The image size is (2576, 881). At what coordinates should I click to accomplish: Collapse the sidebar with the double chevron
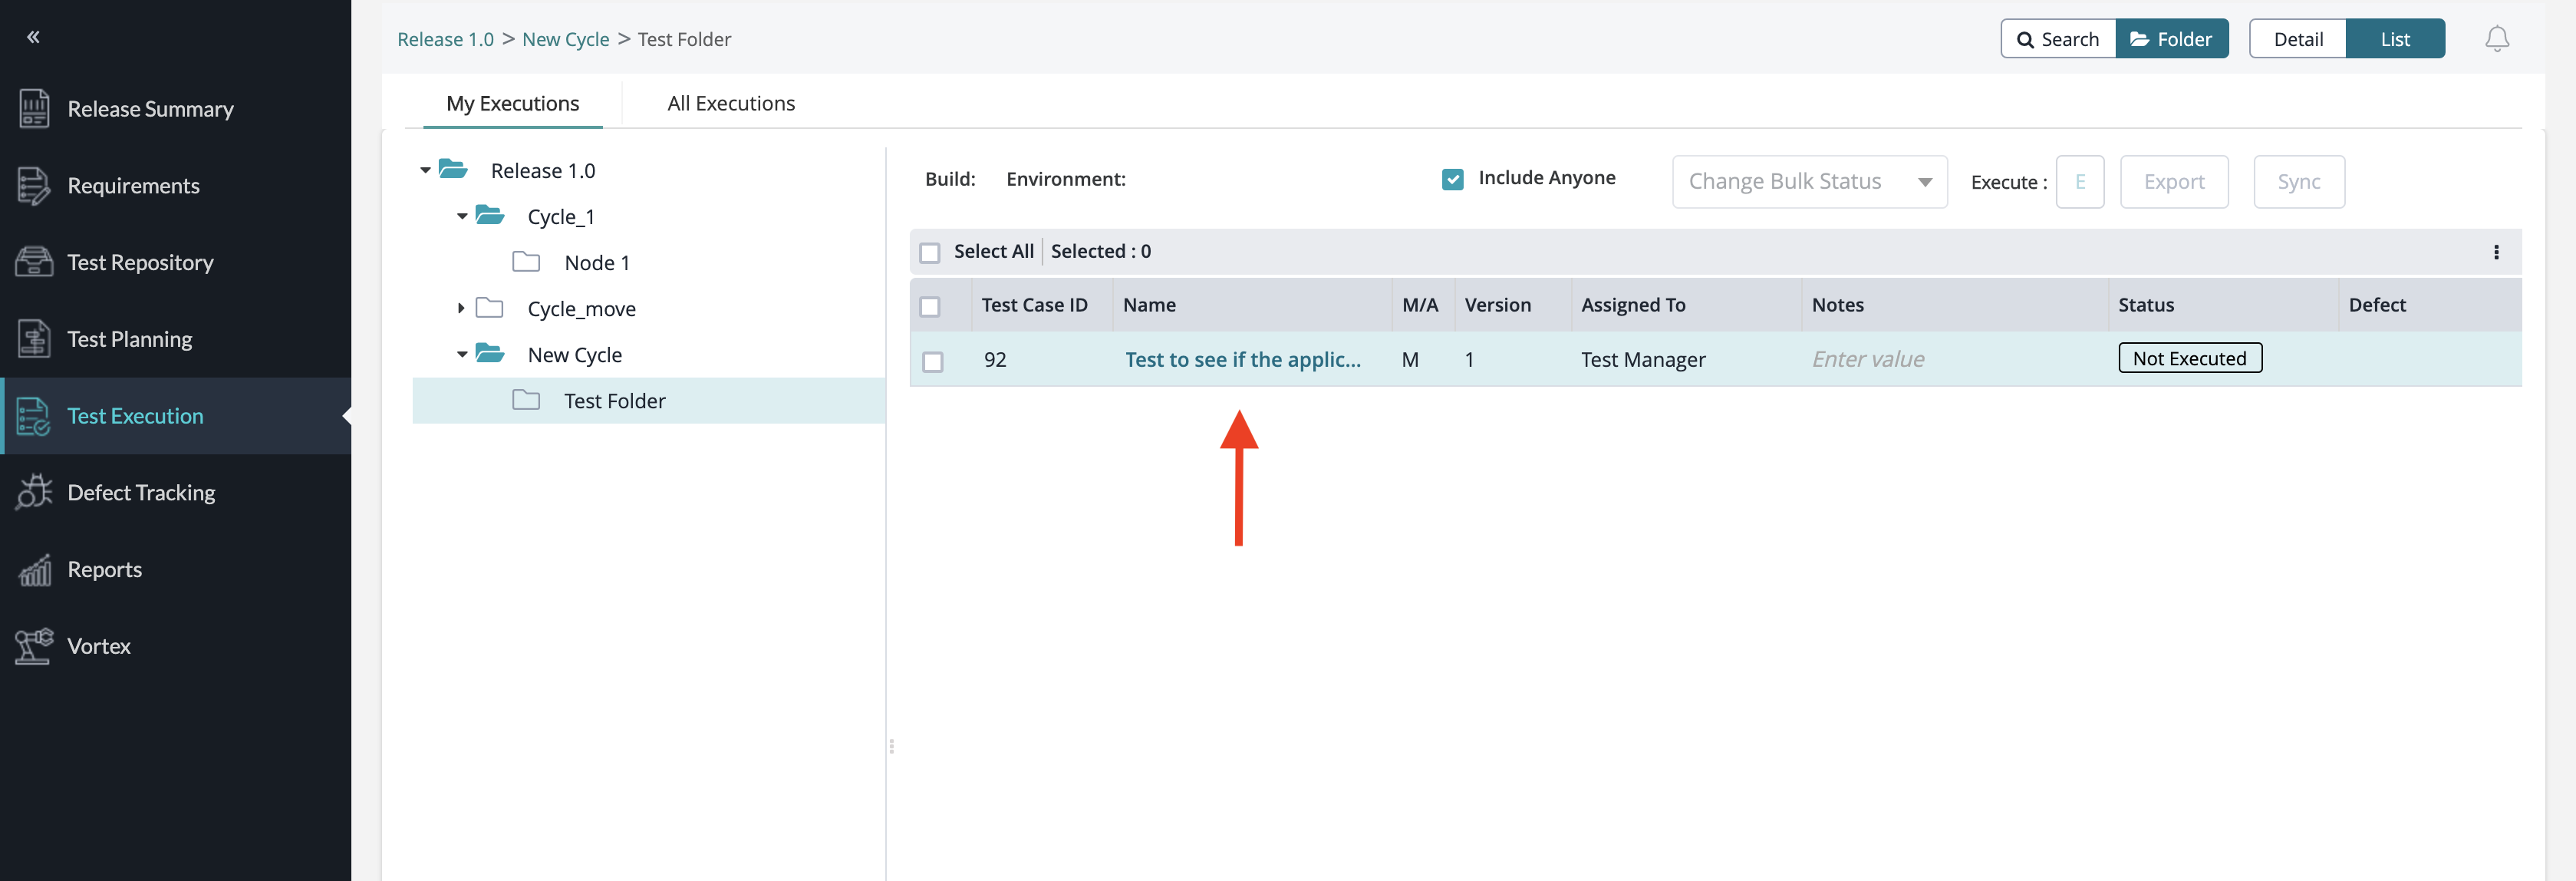[x=33, y=37]
